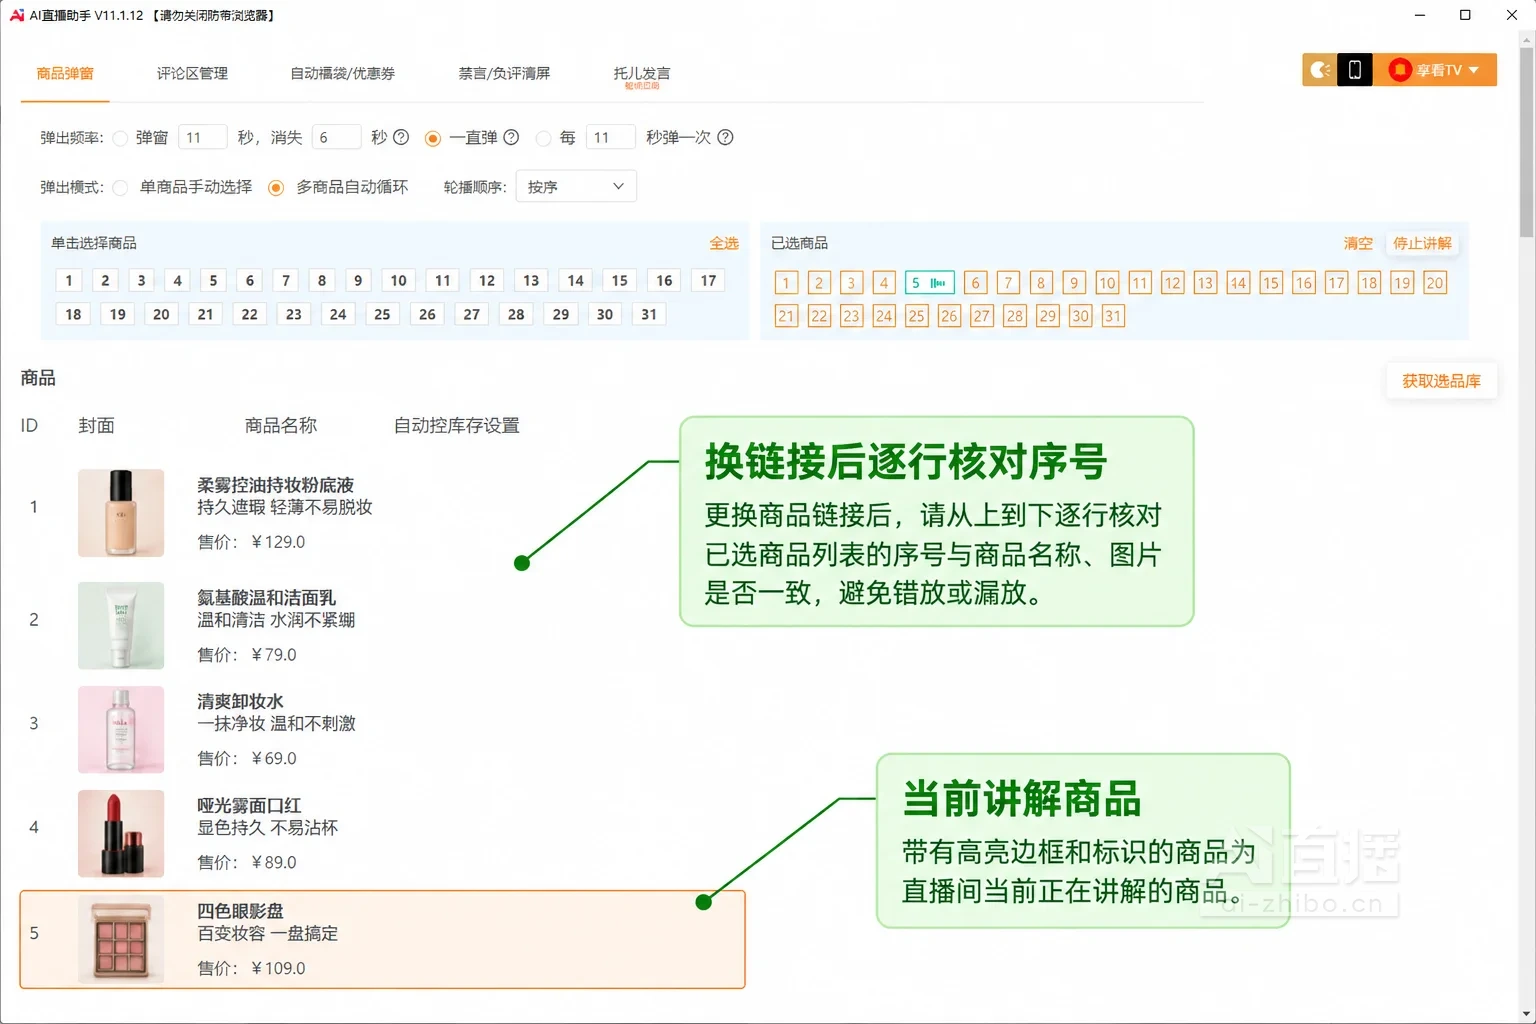
Task: Click the help icon after 消失 seconds
Action: point(401,137)
